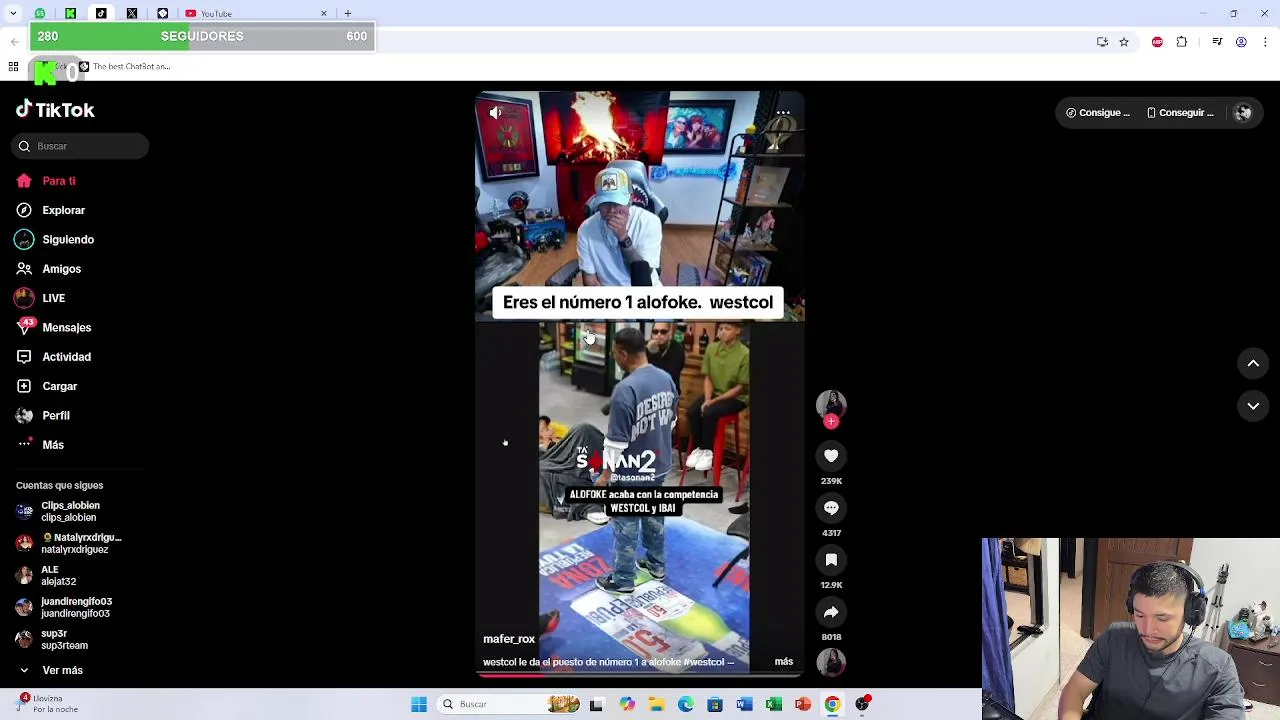This screenshot has width=1280, height=720.
Task: Open the browser extensions menu
Action: (1182, 42)
